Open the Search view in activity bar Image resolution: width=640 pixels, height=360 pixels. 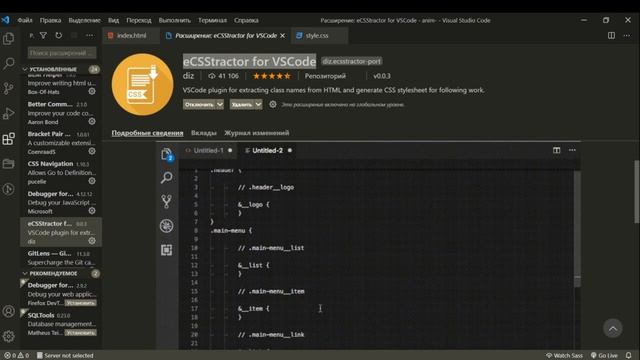(x=9, y=63)
